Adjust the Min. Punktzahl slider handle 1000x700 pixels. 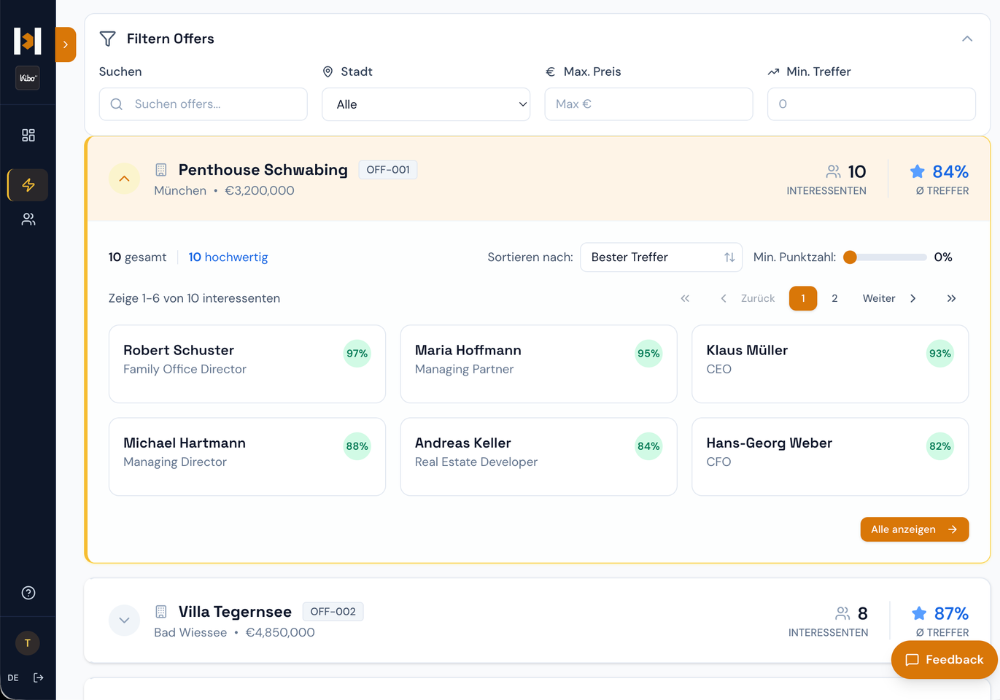coord(849,257)
